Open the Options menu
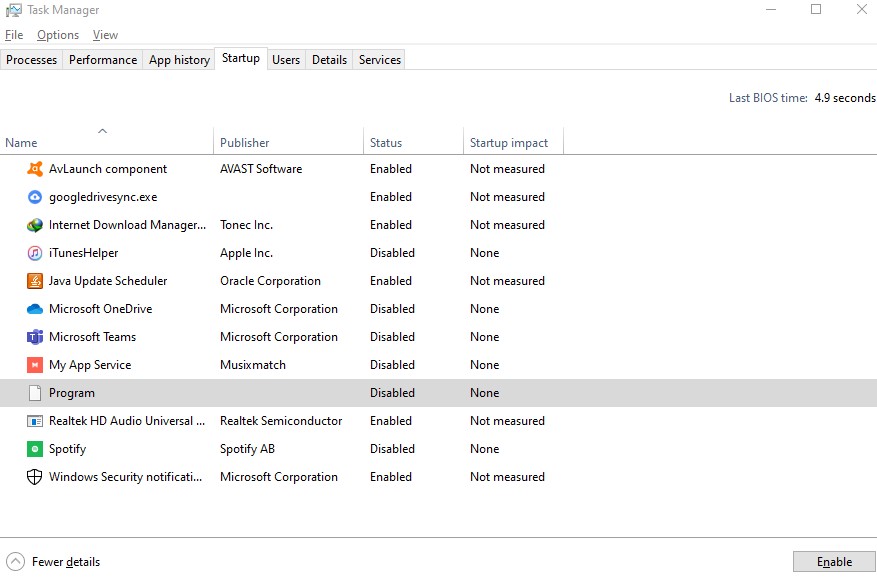Viewport: 877px width, 583px height. 58,35
